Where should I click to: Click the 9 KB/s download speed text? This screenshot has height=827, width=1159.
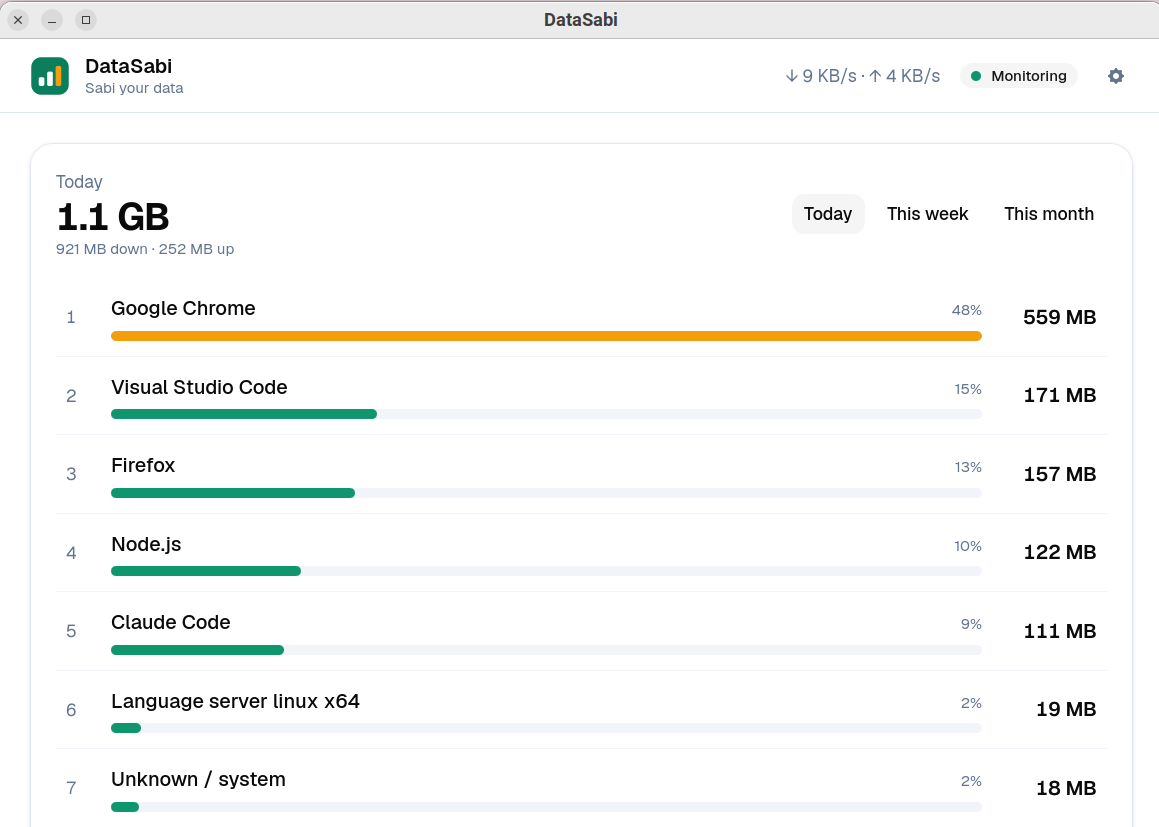[x=829, y=76]
